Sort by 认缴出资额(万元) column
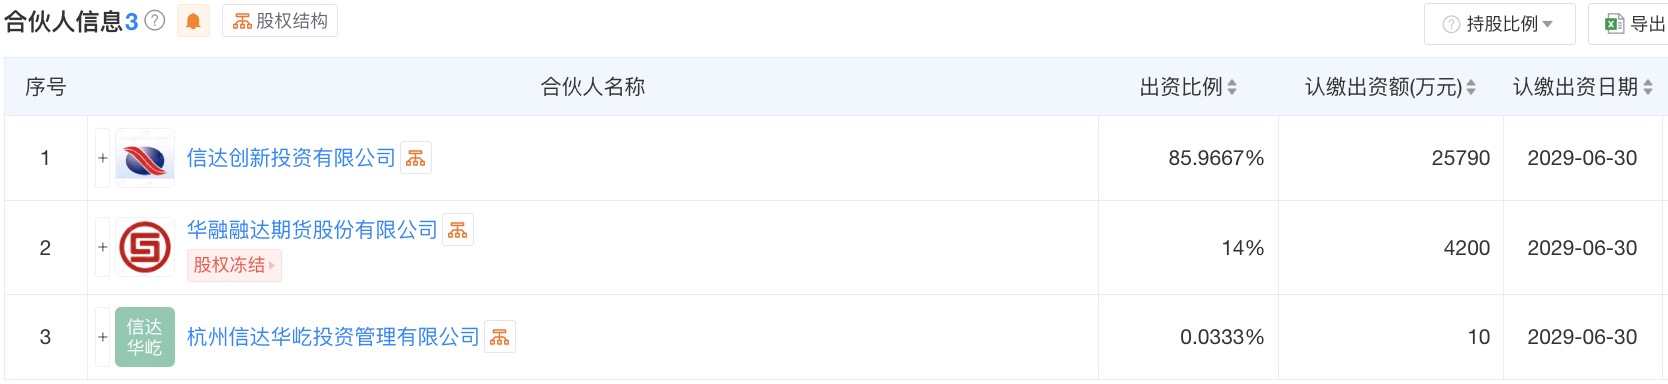This screenshot has width=1668, height=384. tap(1390, 87)
